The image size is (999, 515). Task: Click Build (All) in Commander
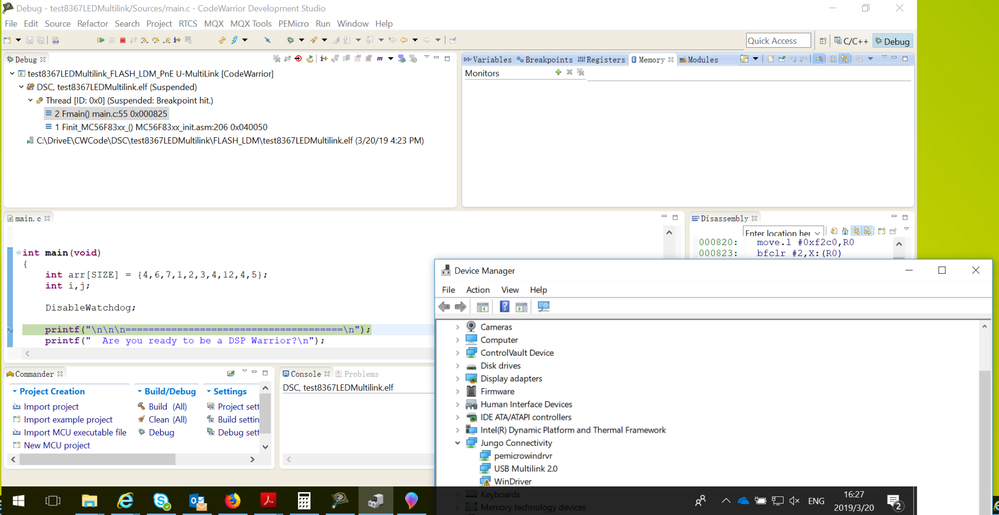pos(168,407)
